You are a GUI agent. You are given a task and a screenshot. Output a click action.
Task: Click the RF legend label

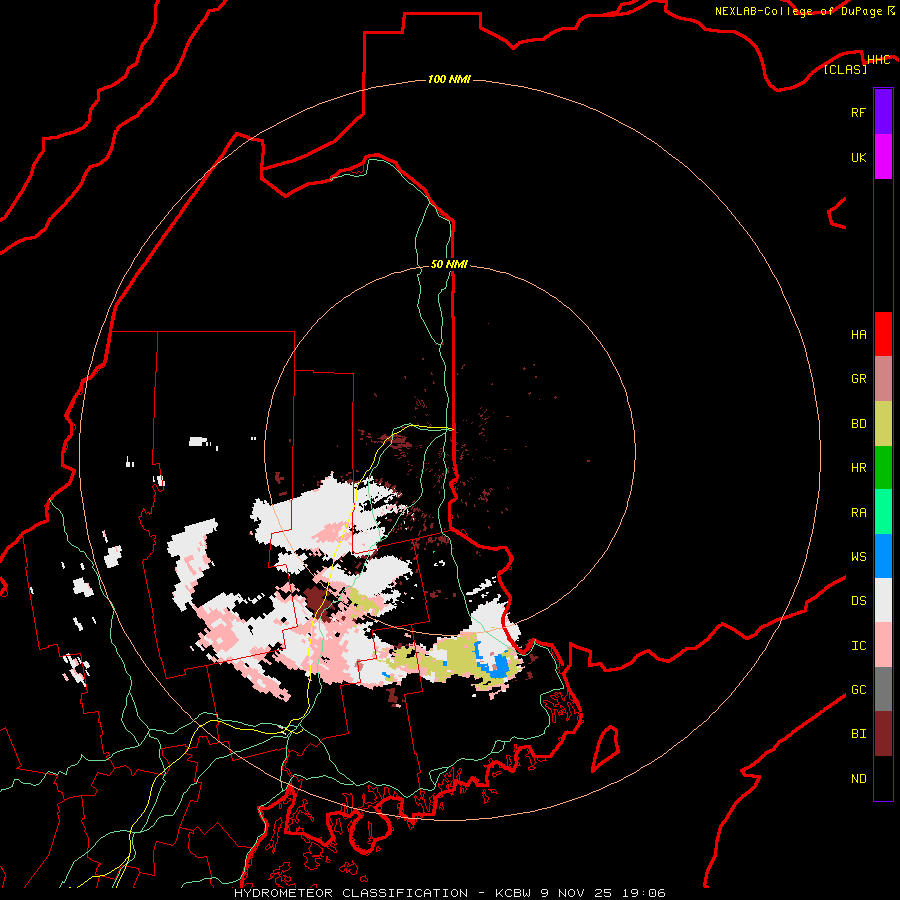click(858, 112)
